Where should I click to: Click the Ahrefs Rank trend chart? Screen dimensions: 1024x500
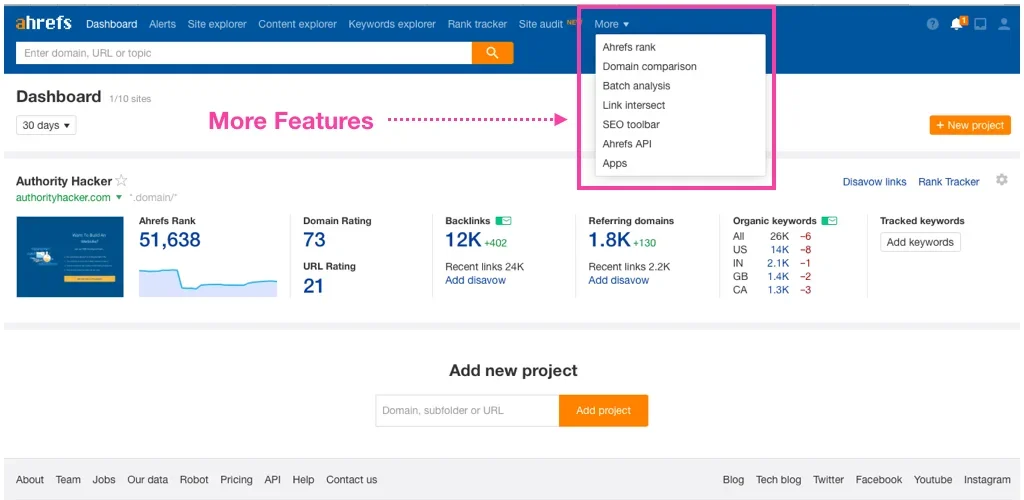pyautogui.click(x=207, y=282)
